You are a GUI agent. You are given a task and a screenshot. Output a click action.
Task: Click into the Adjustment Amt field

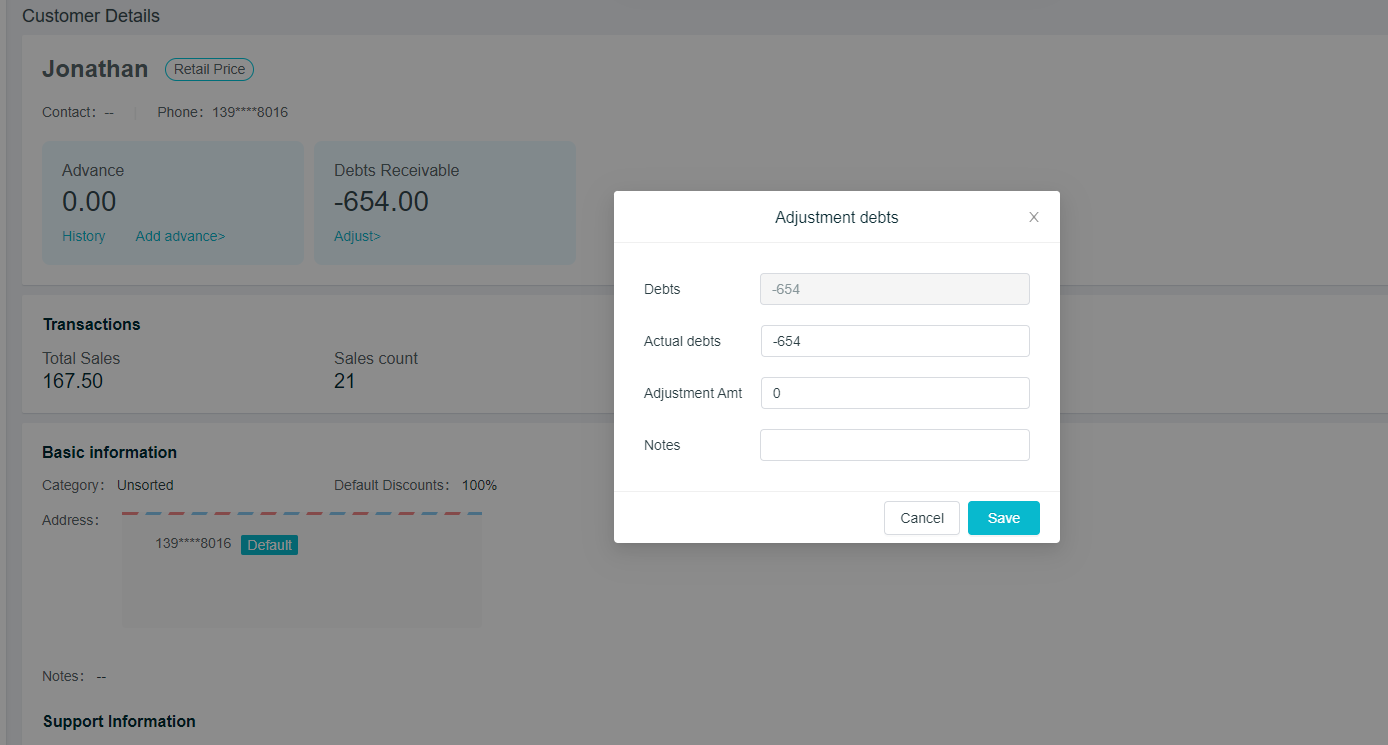[894, 393]
